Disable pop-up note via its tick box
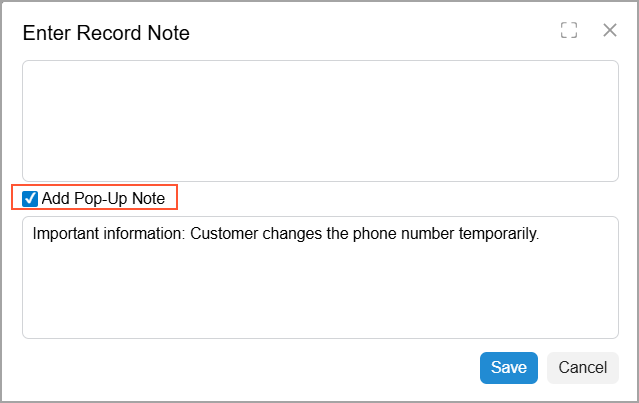The height and width of the screenshot is (403, 639). (x=30, y=198)
